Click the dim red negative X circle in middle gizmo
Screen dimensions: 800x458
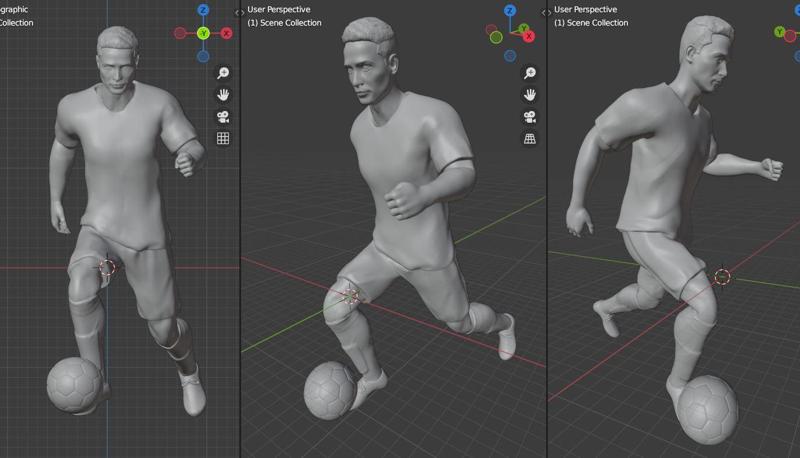click(491, 29)
